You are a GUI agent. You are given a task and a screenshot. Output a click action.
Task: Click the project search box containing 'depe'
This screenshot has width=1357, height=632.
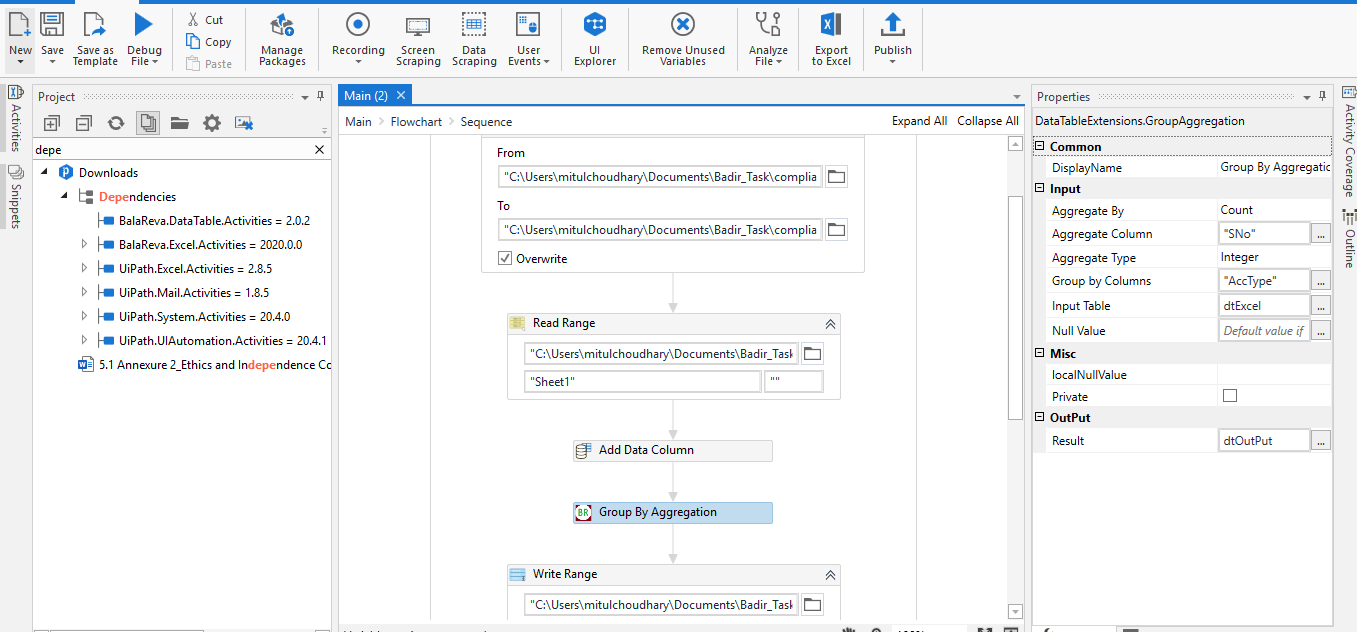click(172, 150)
